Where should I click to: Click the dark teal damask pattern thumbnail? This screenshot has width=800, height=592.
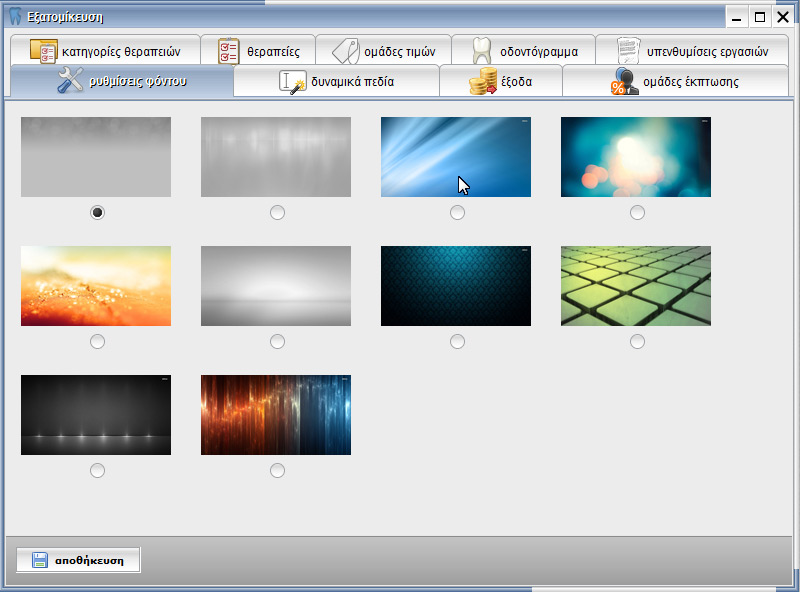456,286
